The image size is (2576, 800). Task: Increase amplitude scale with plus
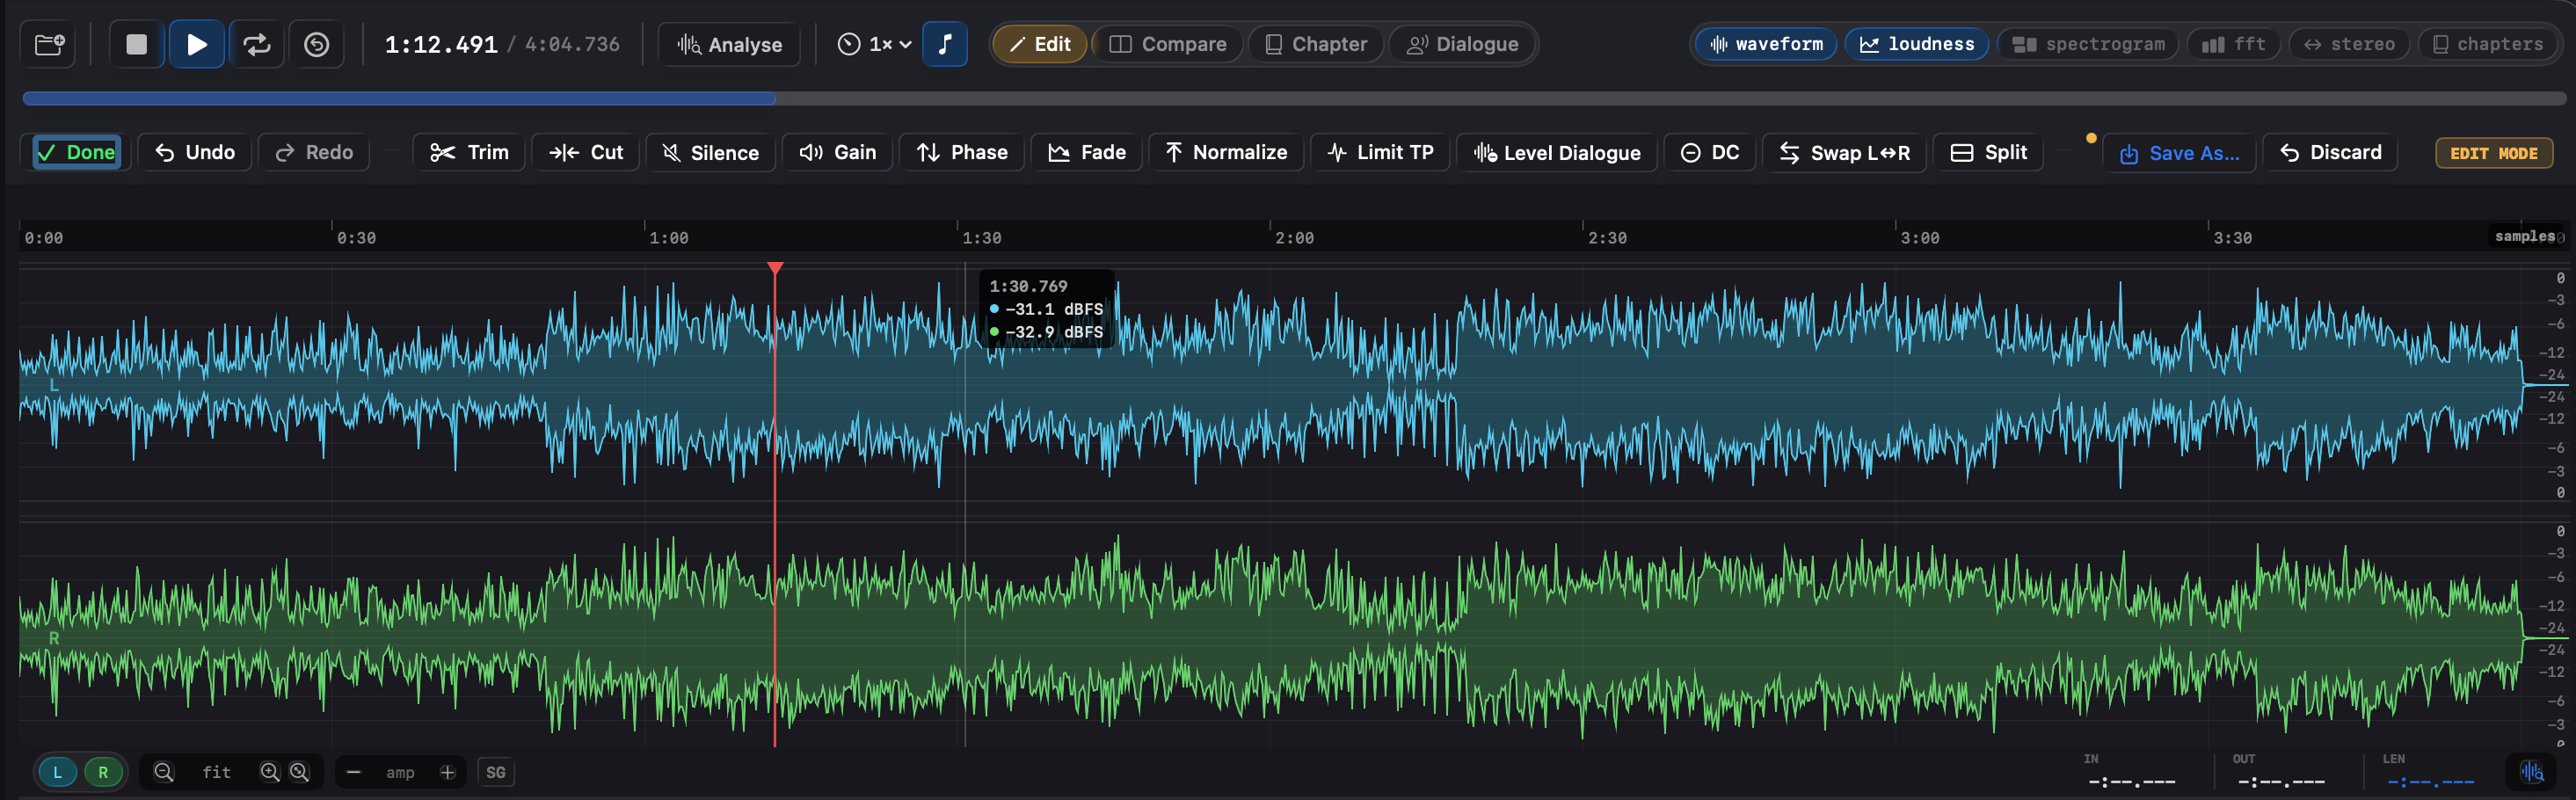(x=448, y=772)
